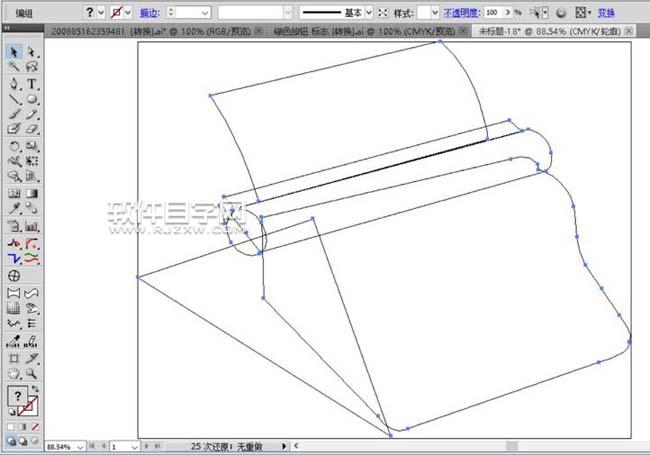The image size is (650, 455).
Task: Select the Slice tool
Action: [32, 358]
